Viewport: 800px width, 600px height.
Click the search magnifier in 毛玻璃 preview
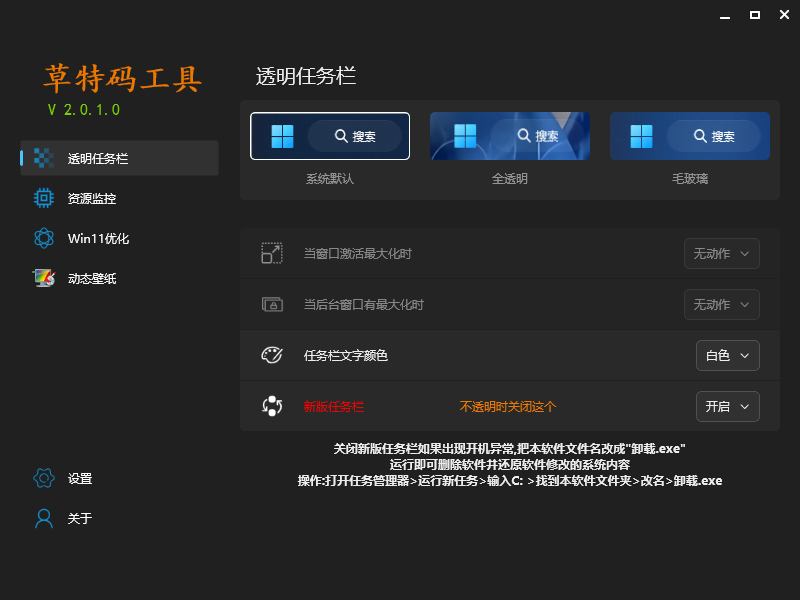tap(700, 136)
